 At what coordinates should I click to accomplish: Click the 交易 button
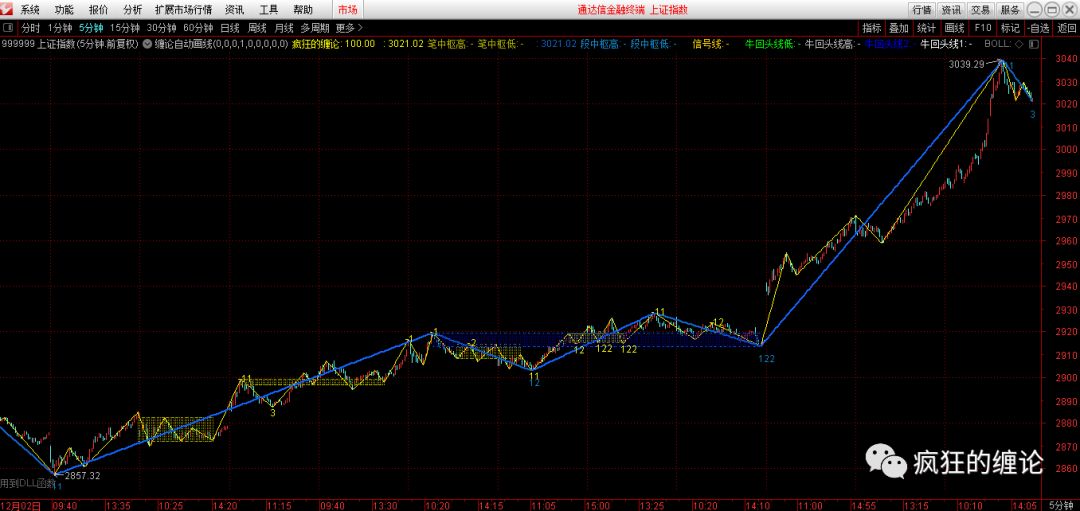pos(981,10)
